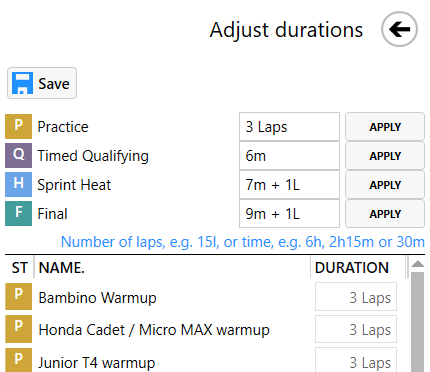430x372 pixels.
Task: Select the blue H Sprint Heat icon
Action: [x=18, y=184]
